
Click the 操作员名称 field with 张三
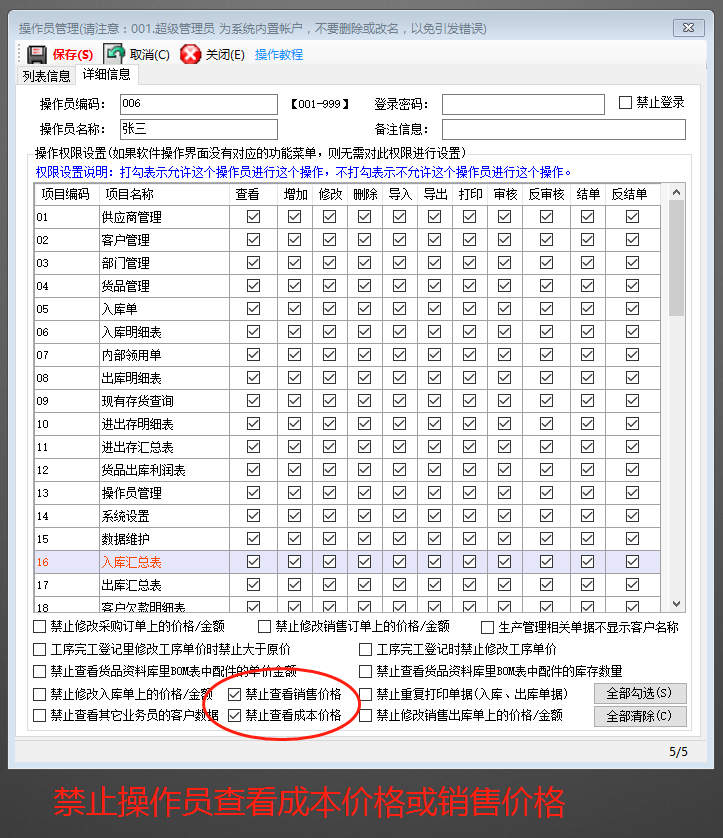click(199, 129)
